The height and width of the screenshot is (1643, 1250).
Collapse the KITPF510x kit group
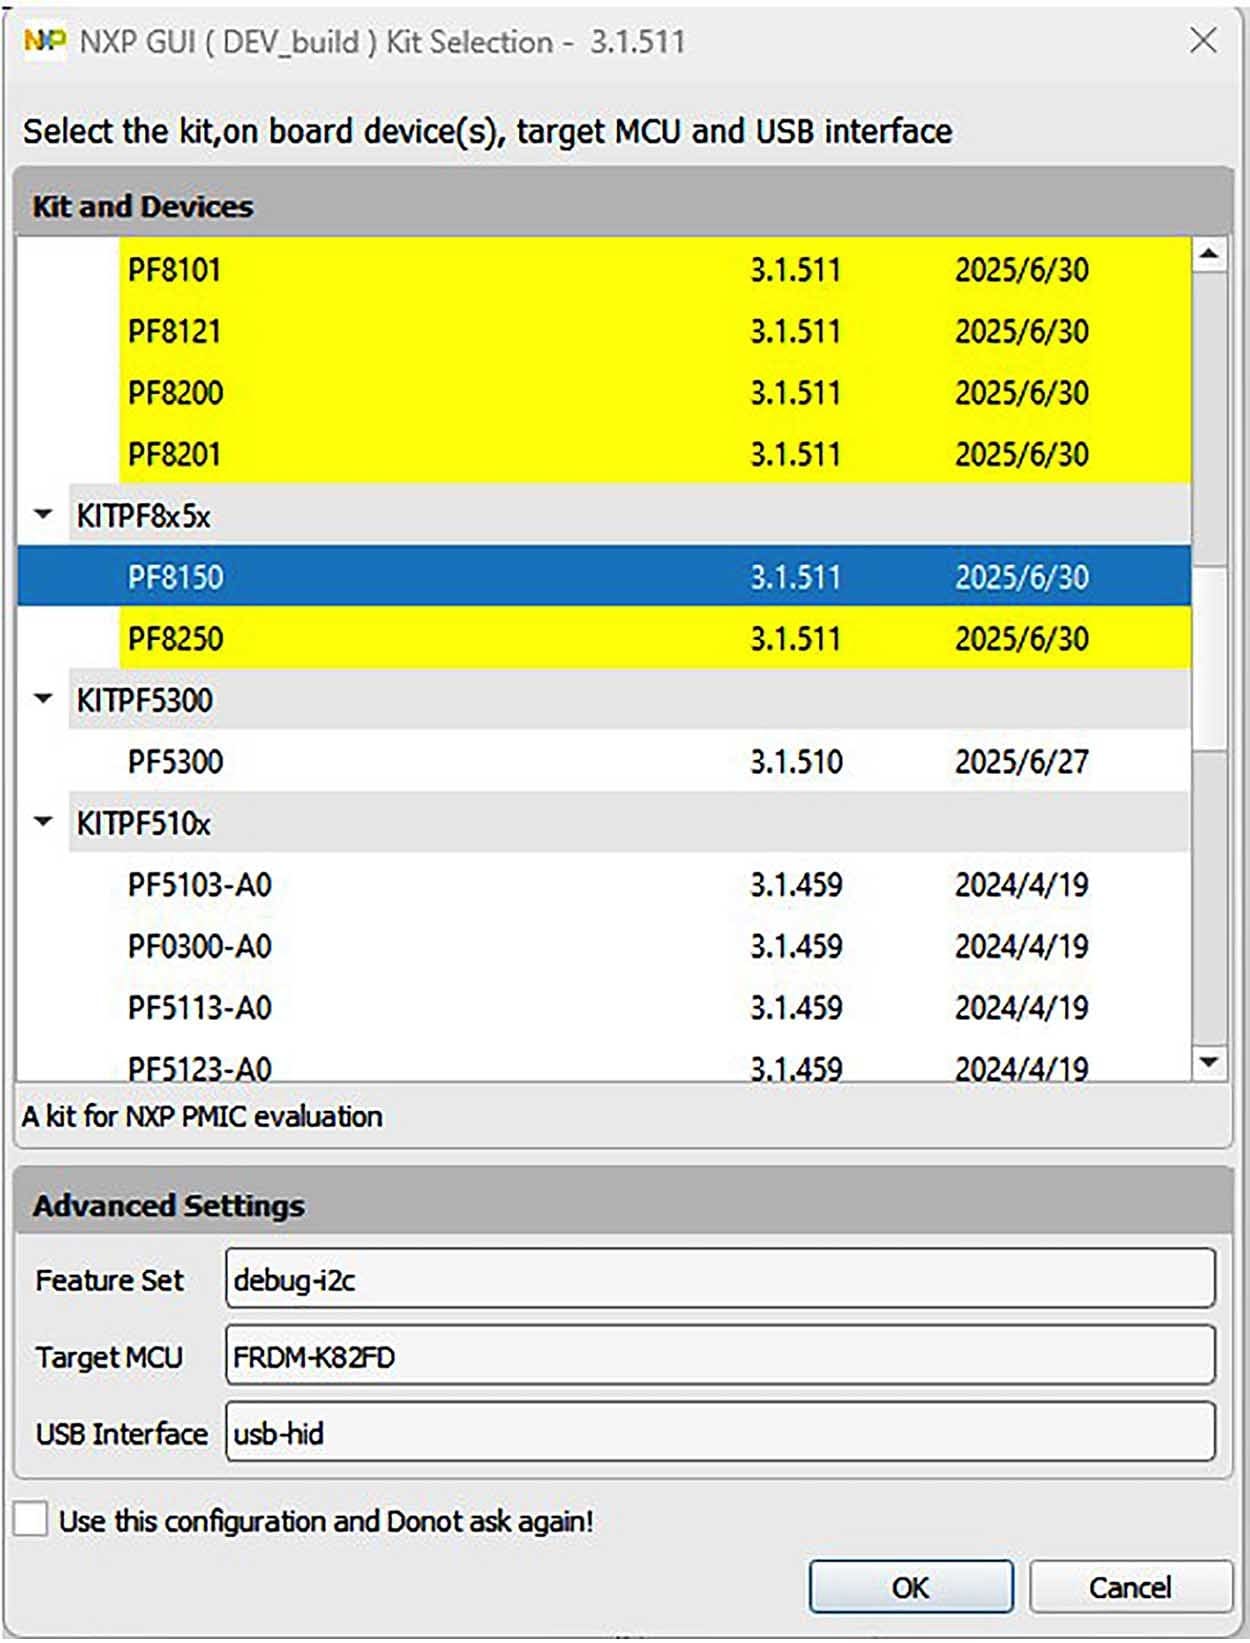(x=43, y=822)
